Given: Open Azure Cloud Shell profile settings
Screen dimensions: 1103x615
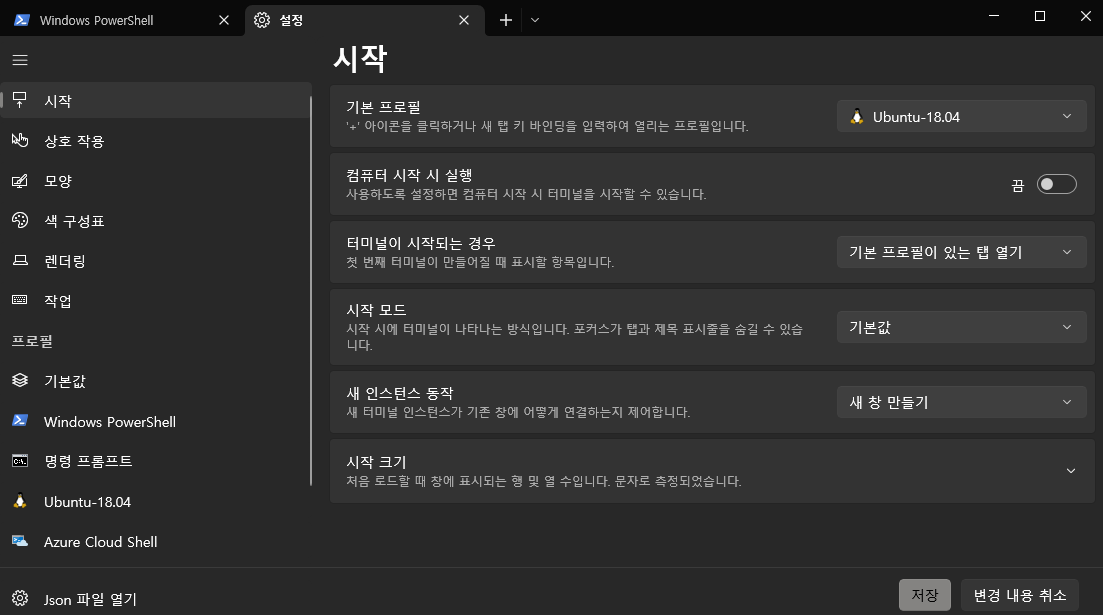Looking at the screenshot, I should click(x=155, y=542).
